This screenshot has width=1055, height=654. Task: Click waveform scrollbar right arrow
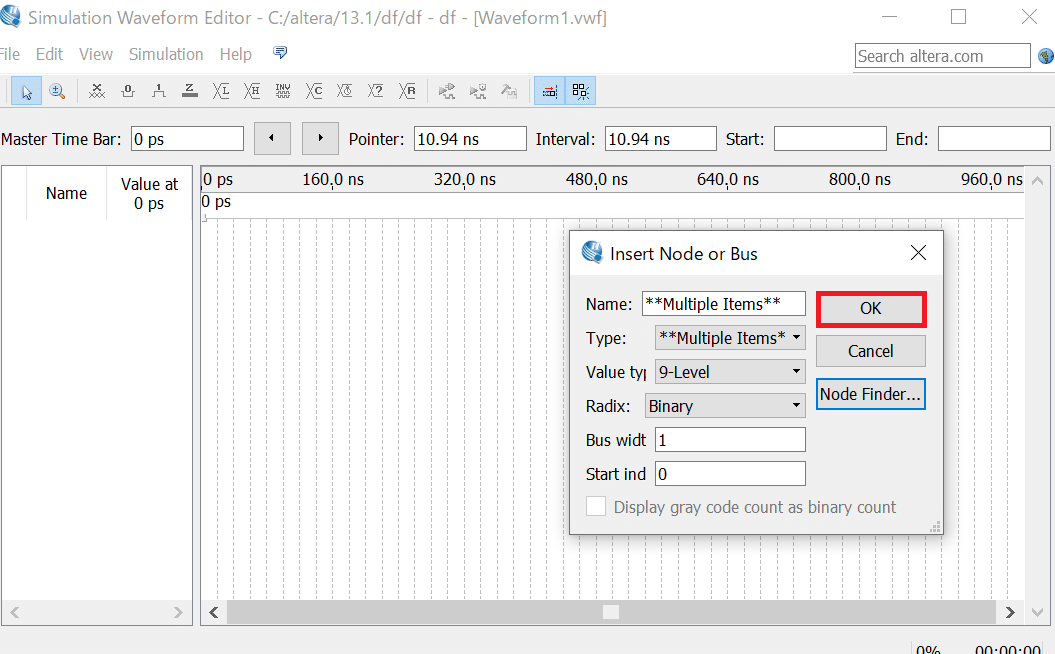point(1010,612)
